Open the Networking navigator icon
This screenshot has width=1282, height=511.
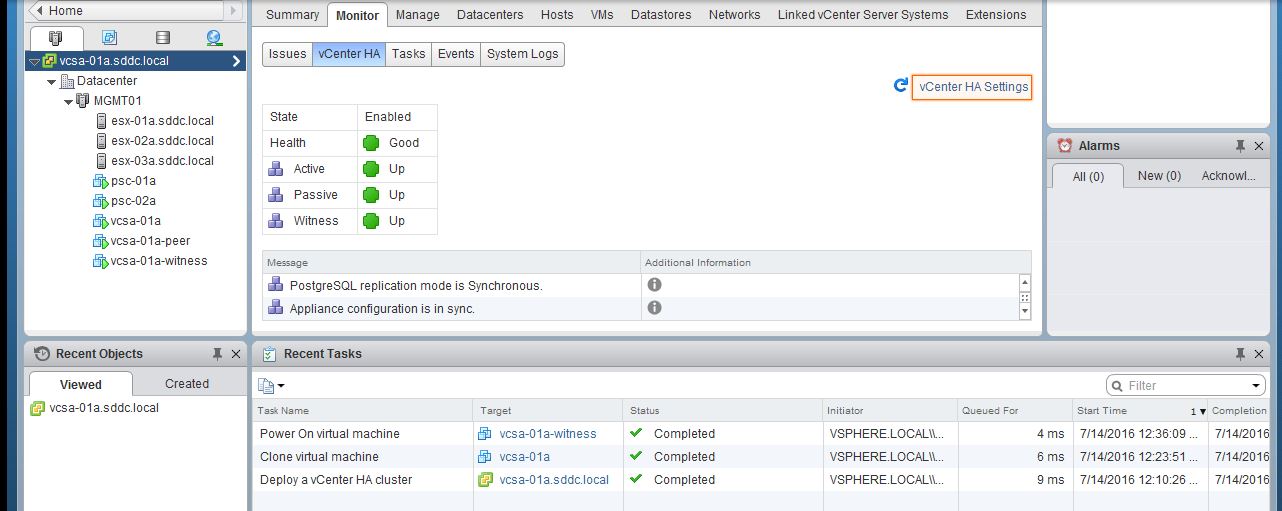214,38
